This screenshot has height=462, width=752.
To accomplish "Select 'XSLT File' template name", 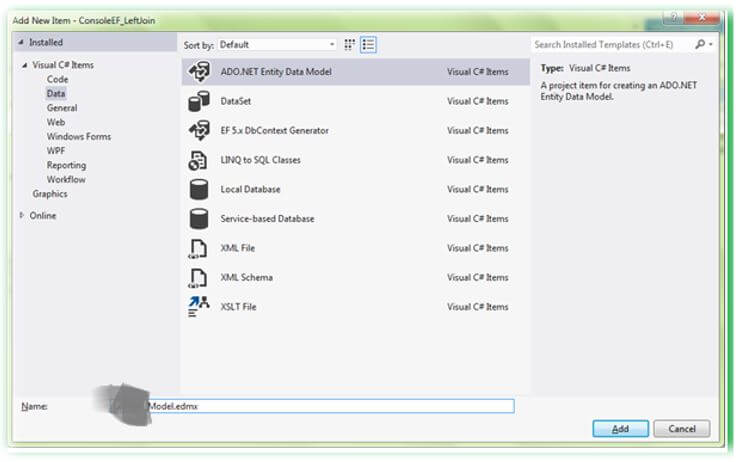I will coord(238,307).
